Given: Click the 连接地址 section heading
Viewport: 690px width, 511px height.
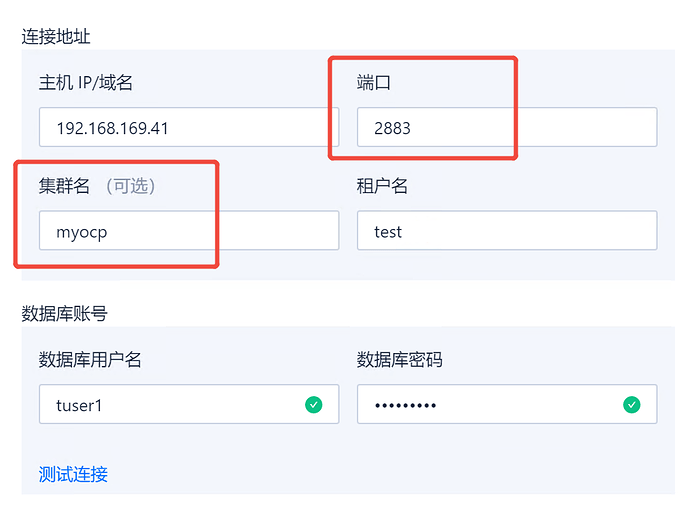Looking at the screenshot, I should click(56, 37).
